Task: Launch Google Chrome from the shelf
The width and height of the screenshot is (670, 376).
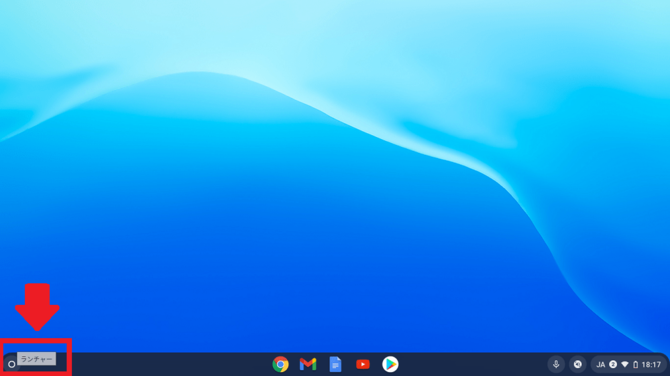Action: pyautogui.click(x=280, y=364)
